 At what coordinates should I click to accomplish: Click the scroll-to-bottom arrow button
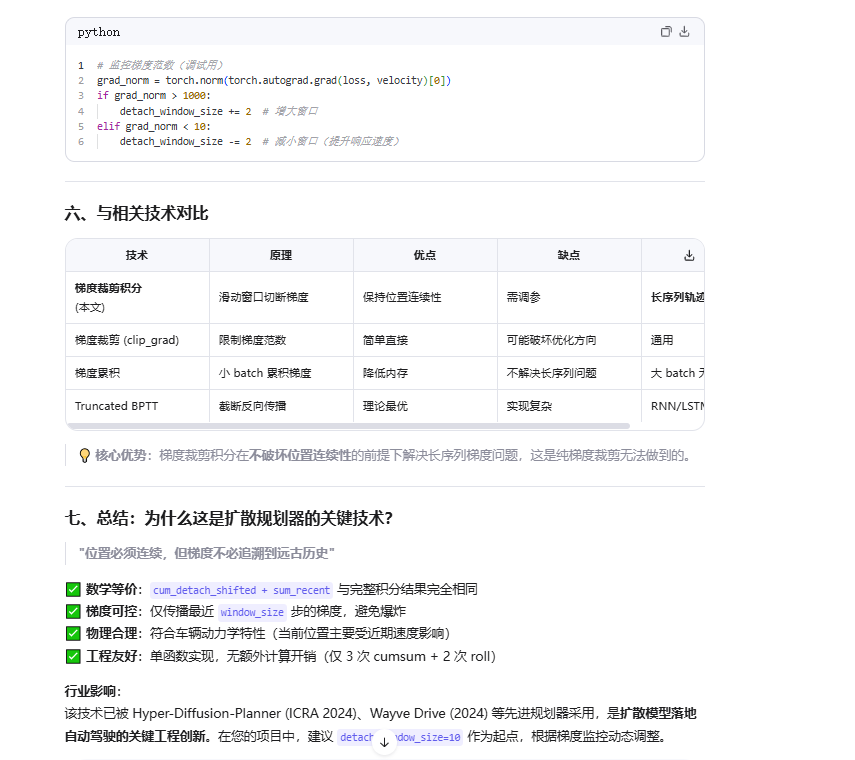pos(384,743)
